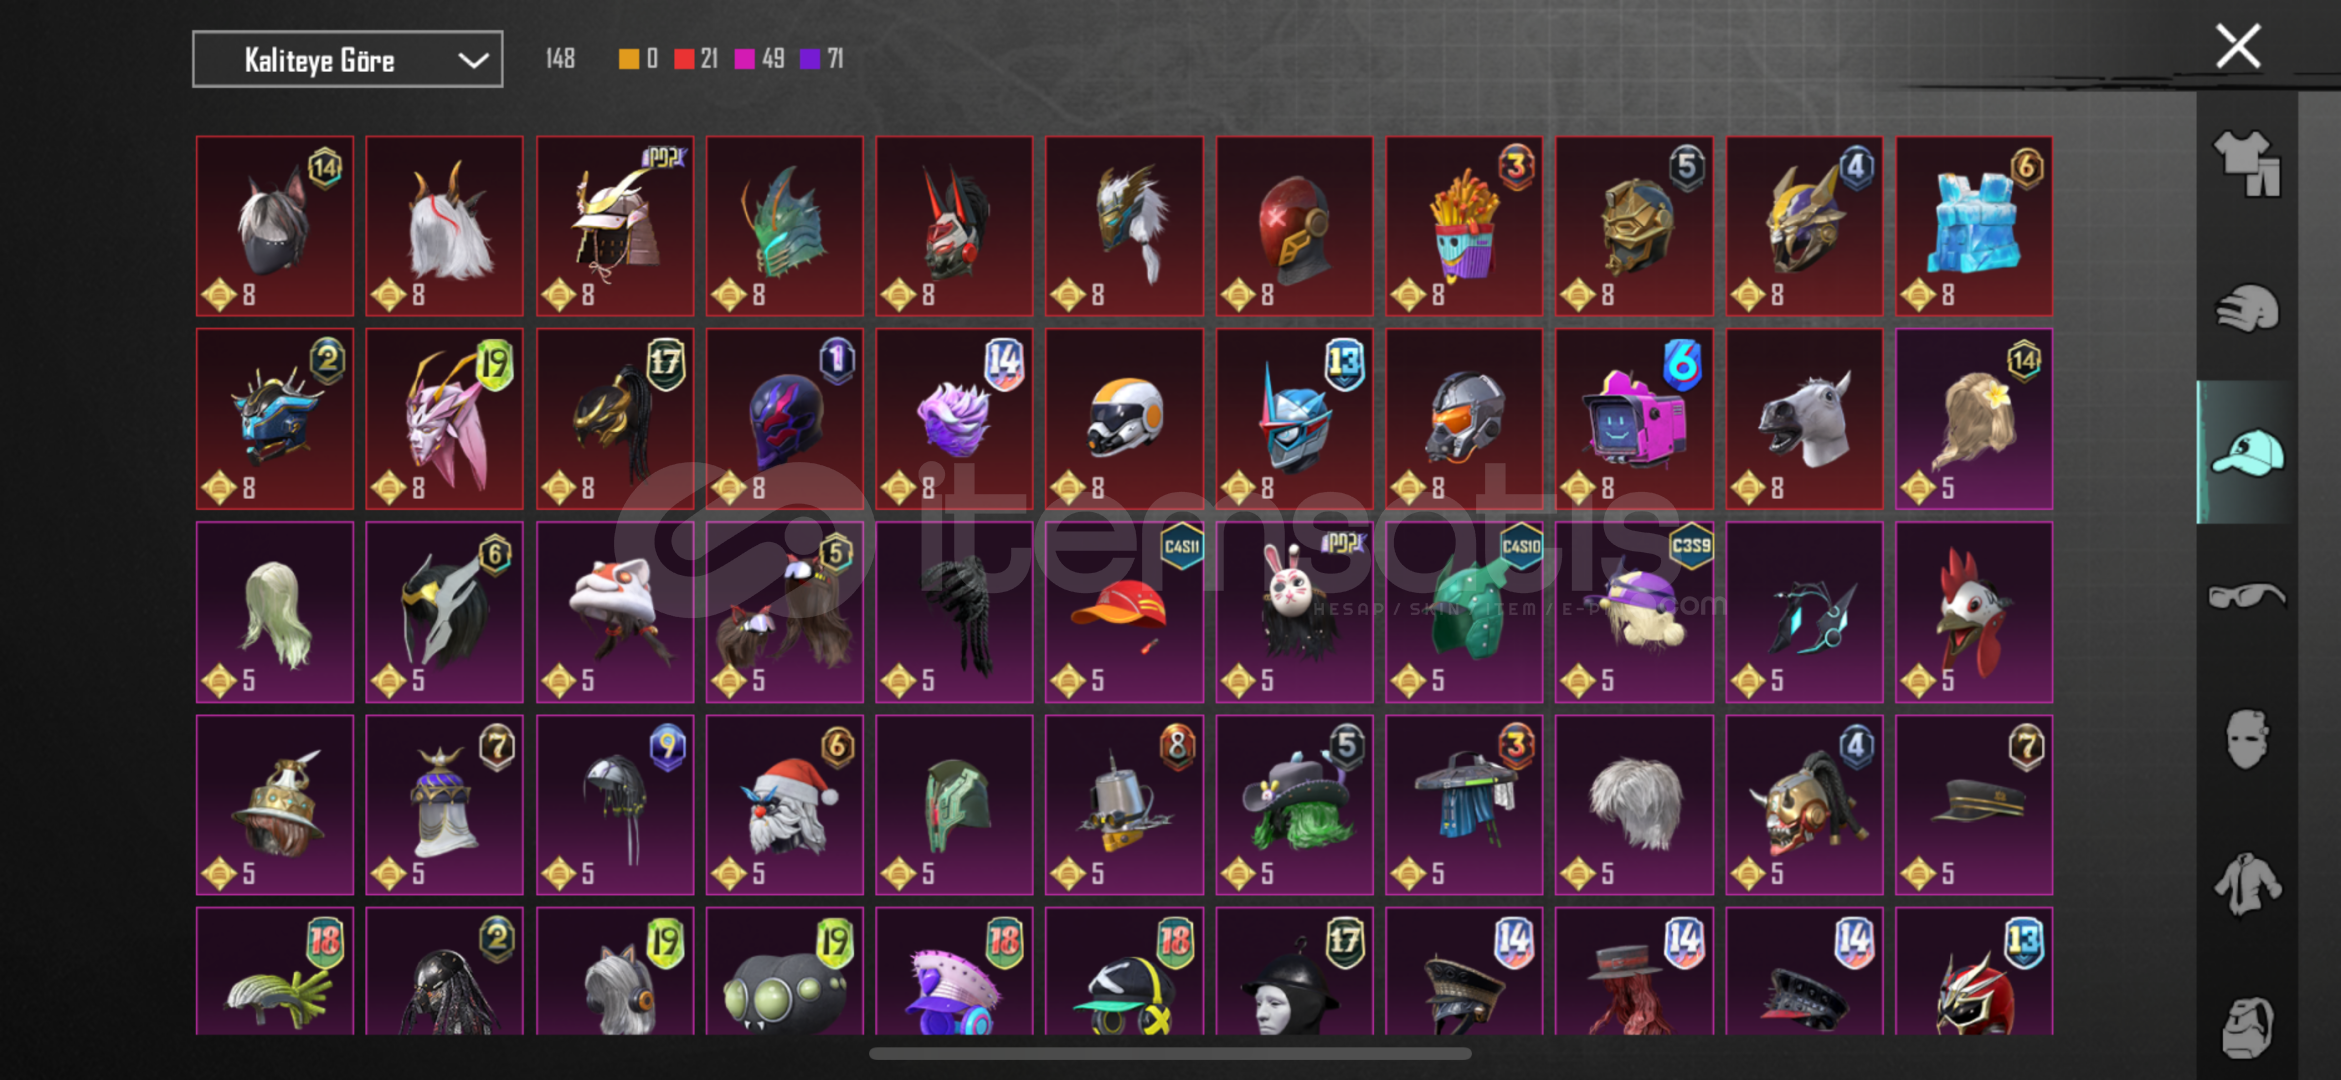Select the cap headwear category tab
This screenshot has height=1080, width=2341.
pyautogui.click(x=2246, y=452)
